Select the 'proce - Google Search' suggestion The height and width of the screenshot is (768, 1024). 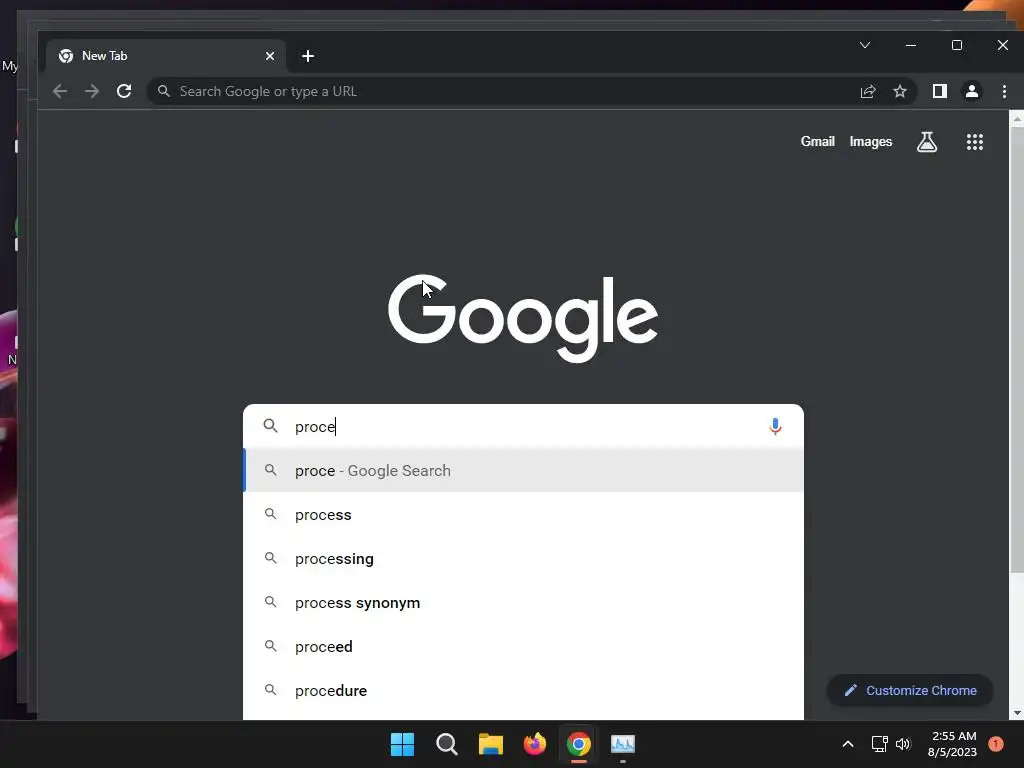click(x=523, y=470)
